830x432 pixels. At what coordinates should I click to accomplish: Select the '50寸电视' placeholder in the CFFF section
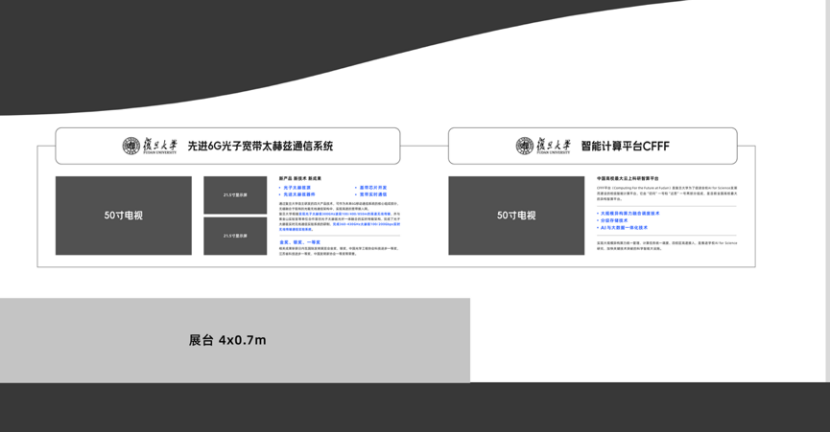(516, 215)
